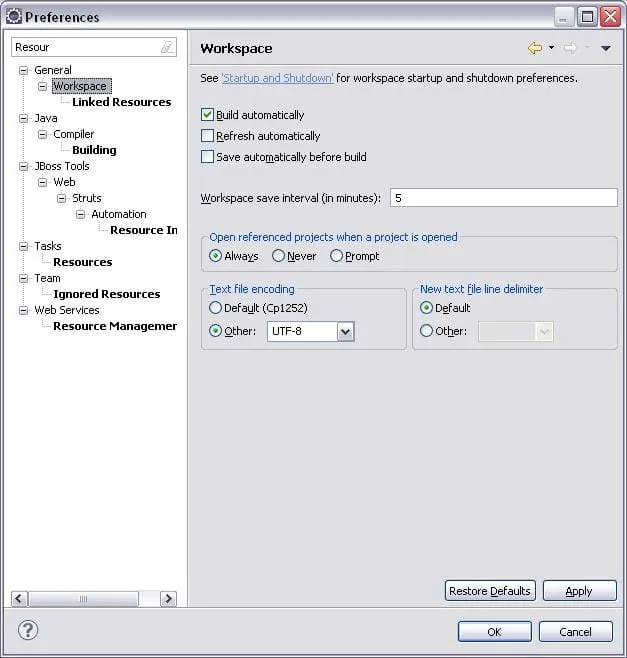627x658 pixels.
Task: Open Linked Resources preference page
Action: click(122, 102)
